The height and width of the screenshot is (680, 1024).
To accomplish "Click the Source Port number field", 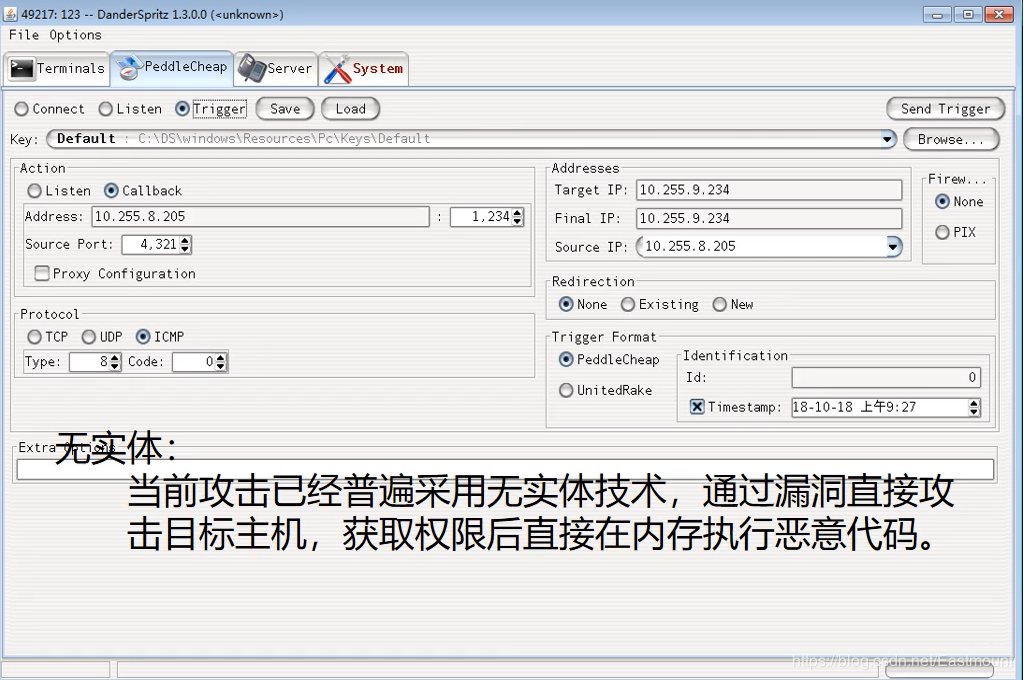I will click(x=151, y=245).
